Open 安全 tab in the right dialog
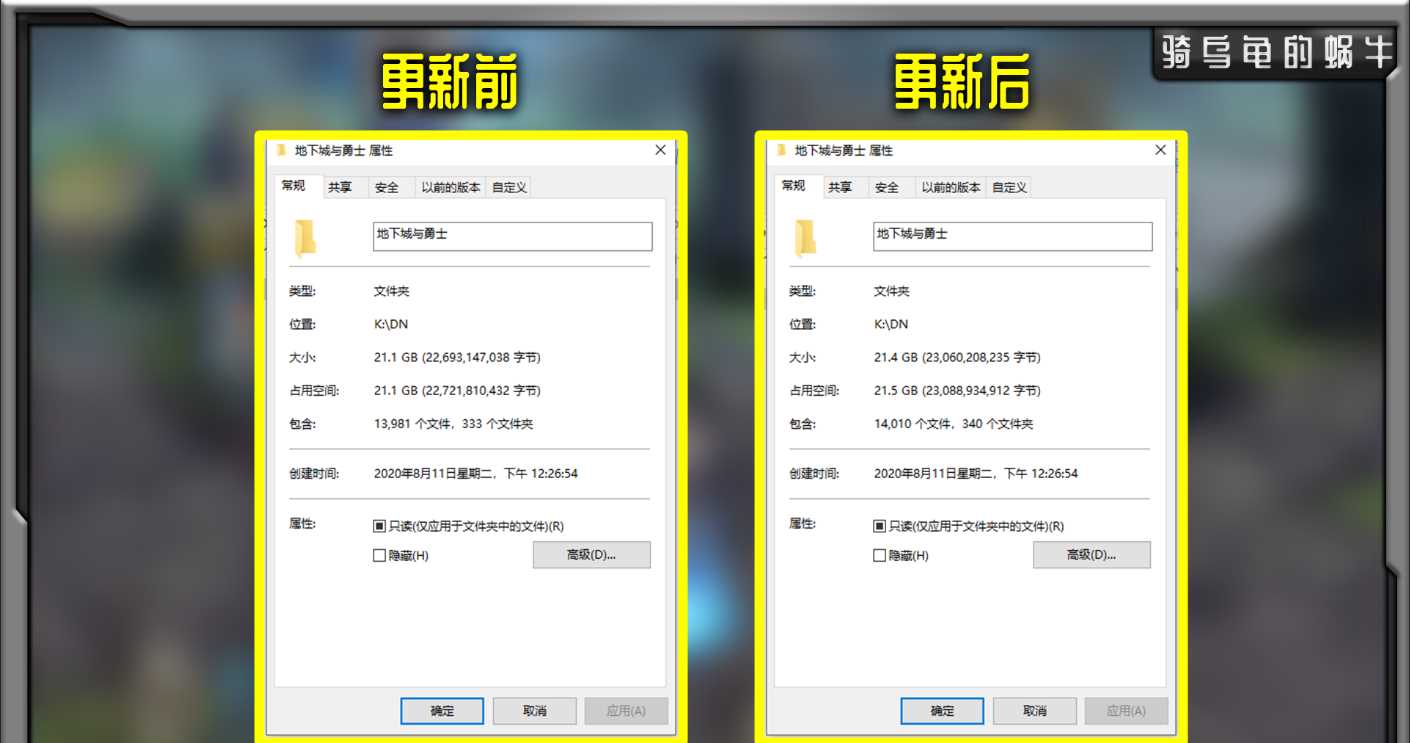 pos(887,187)
